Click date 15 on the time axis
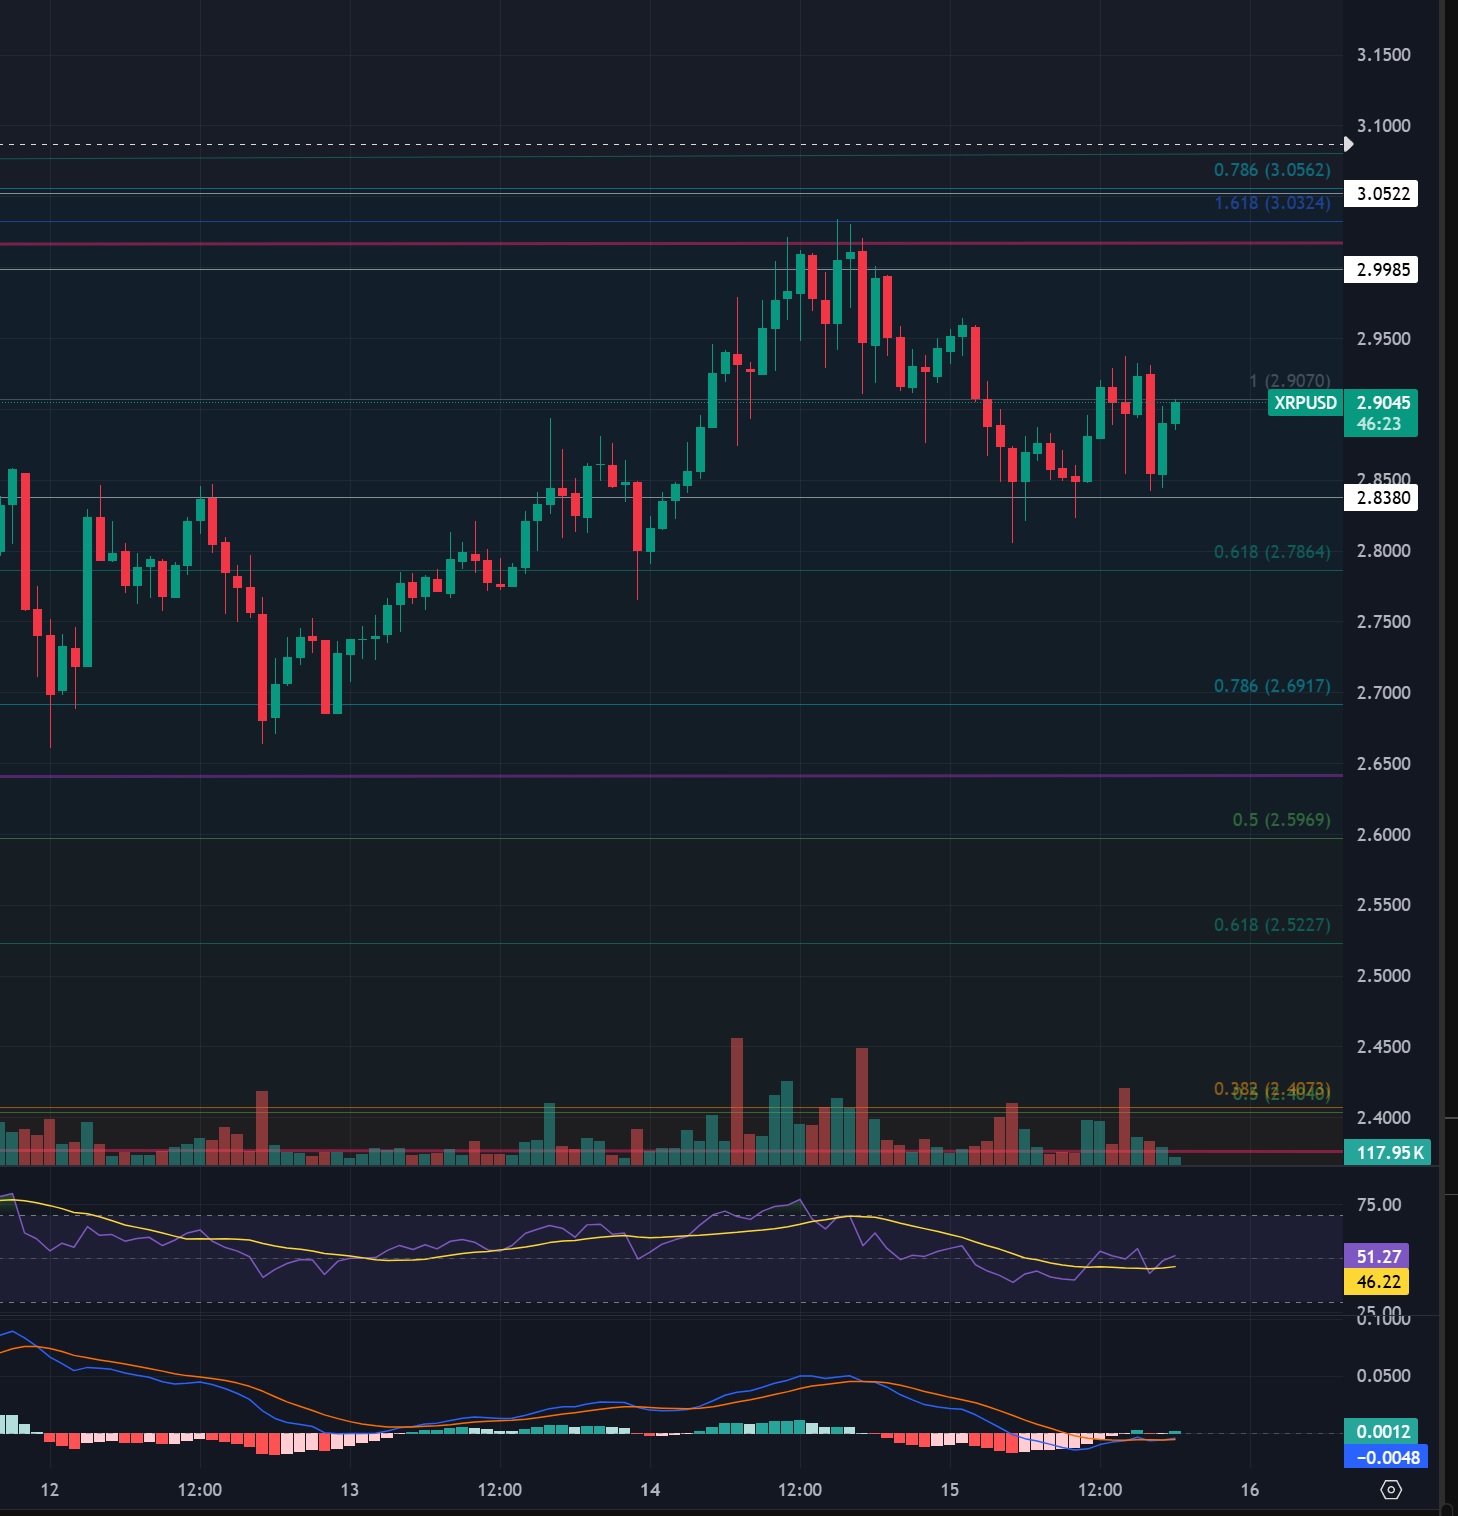Screen dimensions: 1458x1516 pyautogui.click(x=950, y=1490)
